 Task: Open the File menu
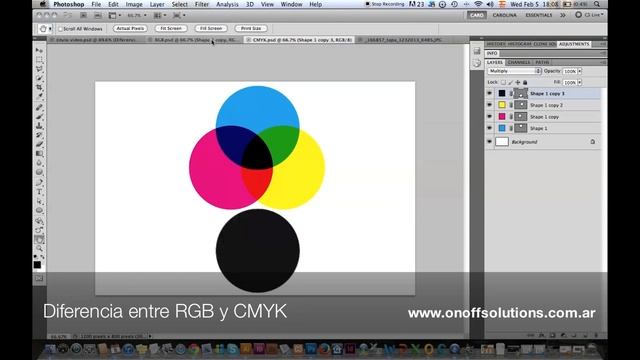tap(96, 4)
